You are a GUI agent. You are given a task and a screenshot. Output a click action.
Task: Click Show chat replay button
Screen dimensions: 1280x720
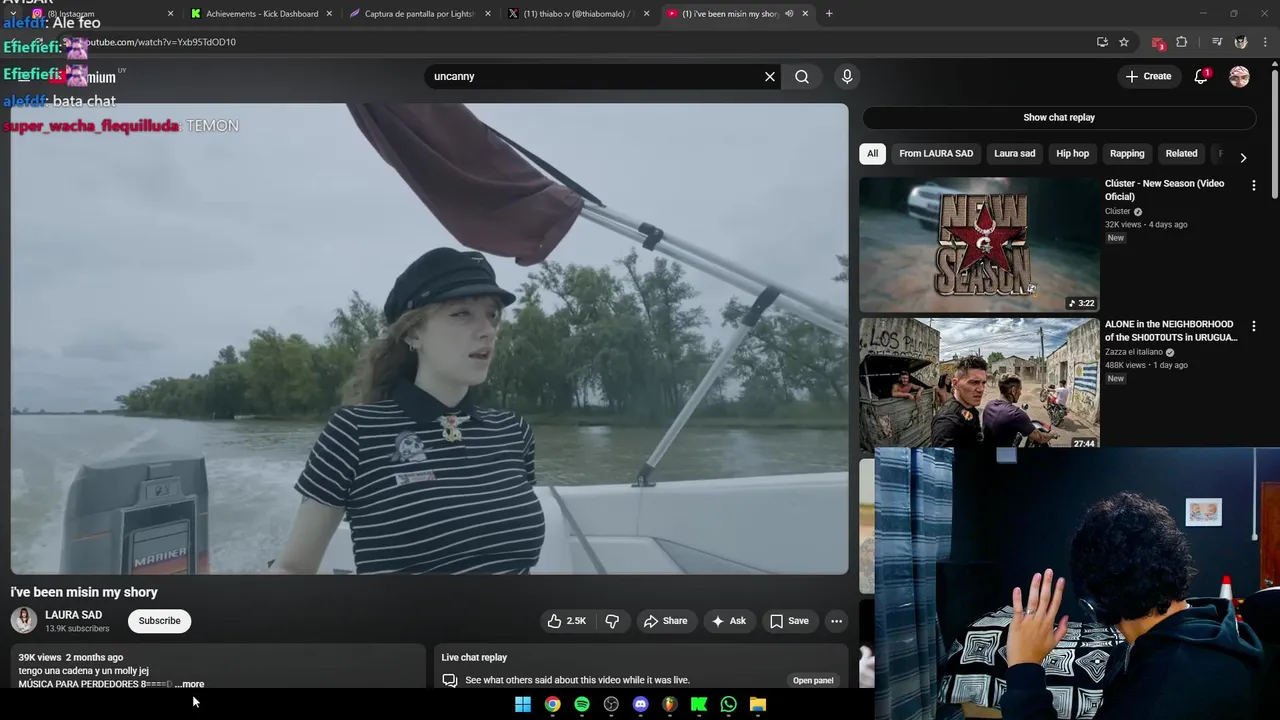click(x=1059, y=117)
